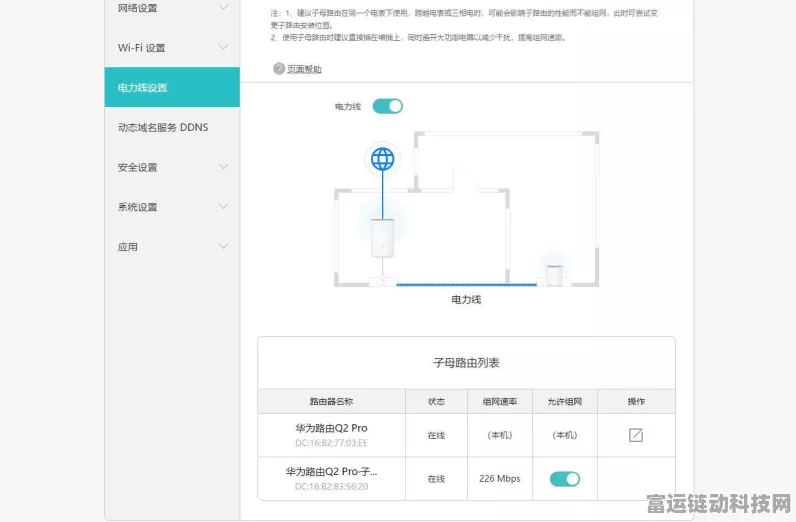Open 动态域名服务 DDNS page
This screenshot has width=796, height=522.
pyautogui.click(x=172, y=127)
